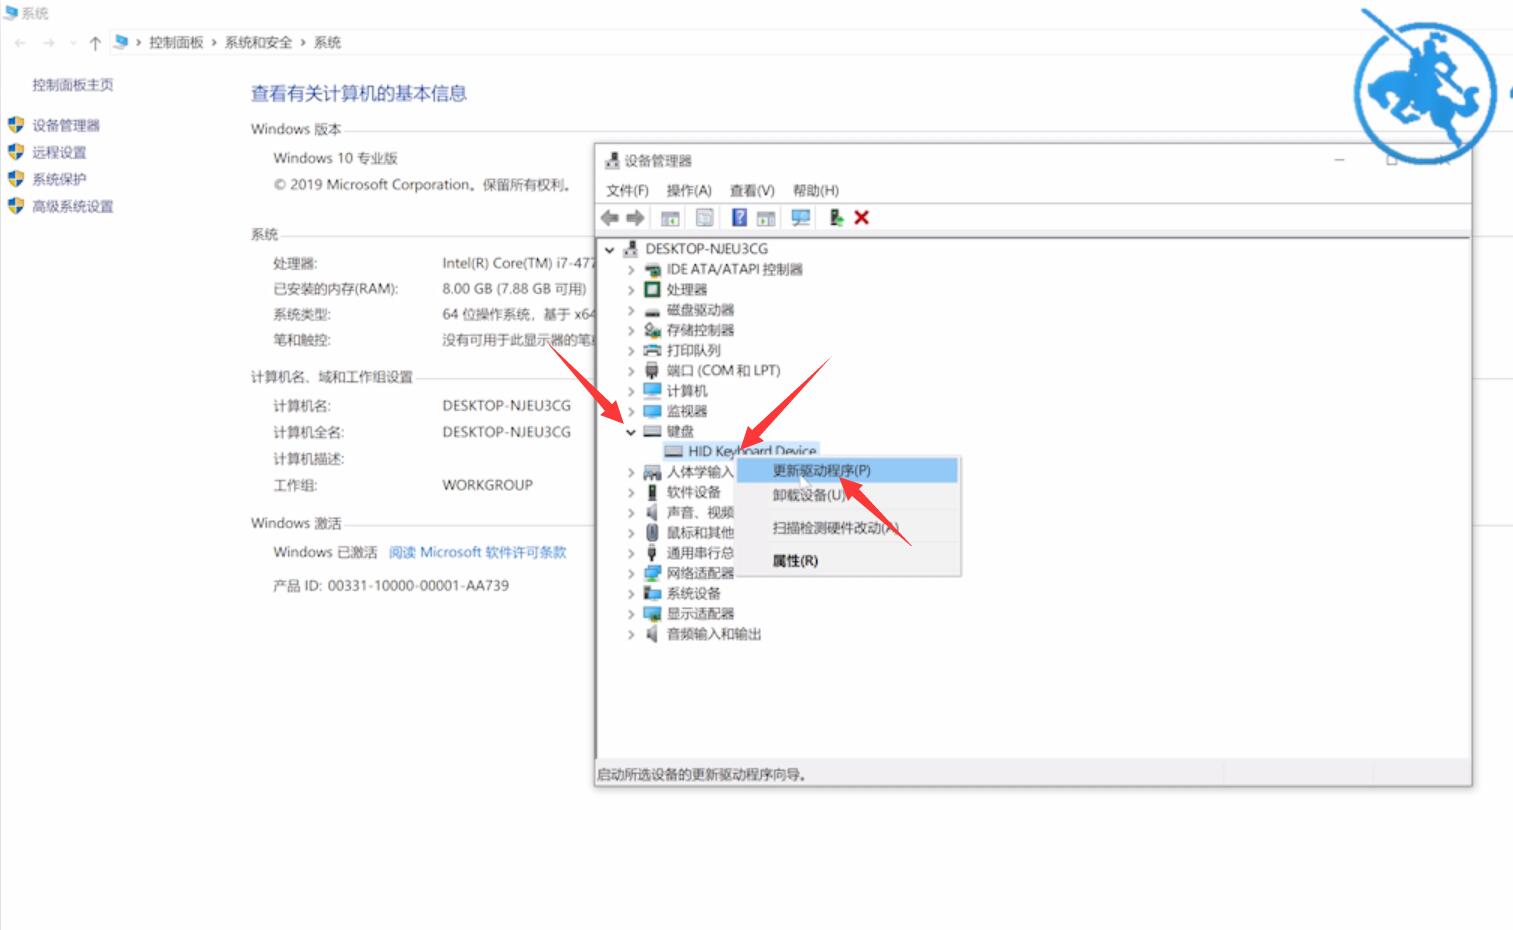Expand the 网络适配器 node
Image resolution: width=1513 pixels, height=930 pixels.
pyautogui.click(x=631, y=574)
